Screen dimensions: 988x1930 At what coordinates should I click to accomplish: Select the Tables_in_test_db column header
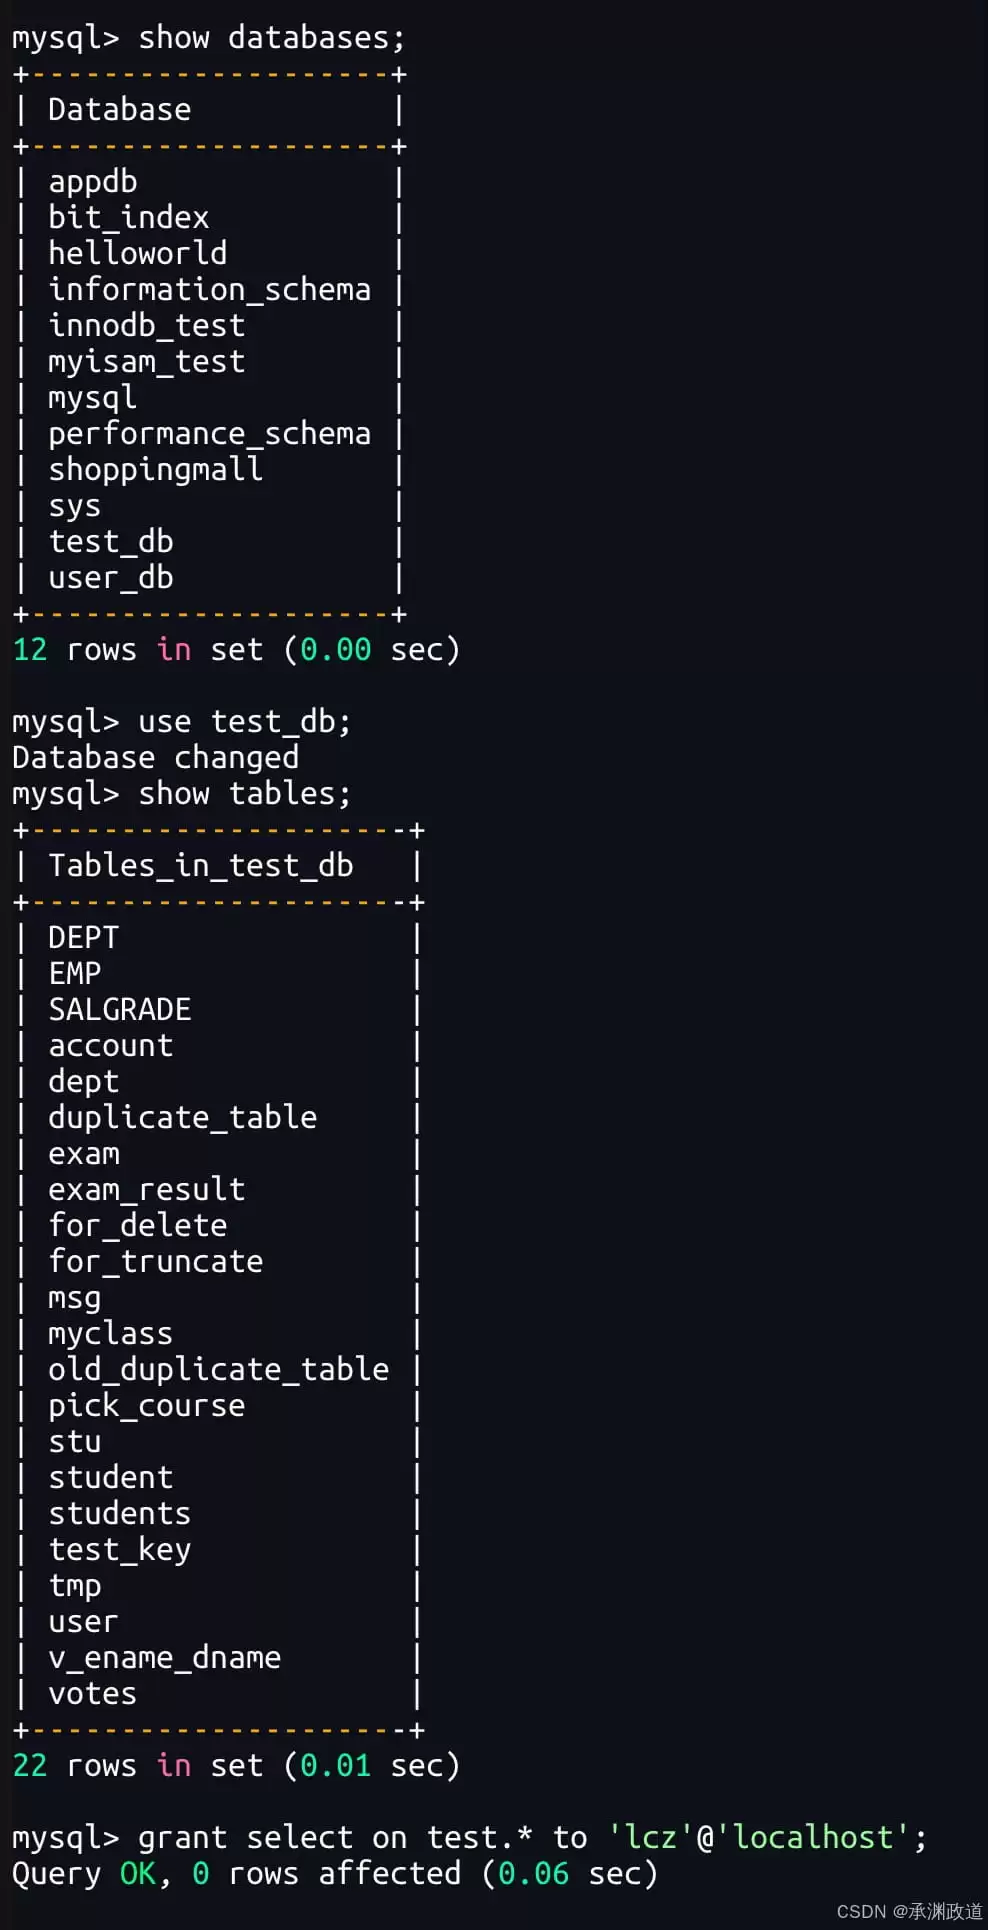[x=201, y=866]
